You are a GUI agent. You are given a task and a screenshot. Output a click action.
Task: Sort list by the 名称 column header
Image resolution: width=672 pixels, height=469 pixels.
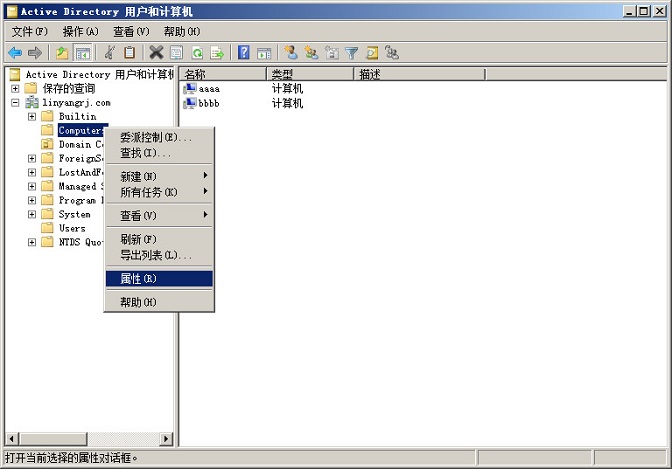223,74
